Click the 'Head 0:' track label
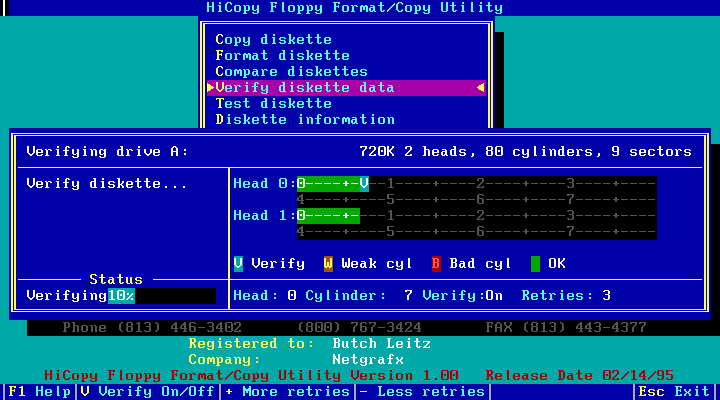 [x=264, y=184]
